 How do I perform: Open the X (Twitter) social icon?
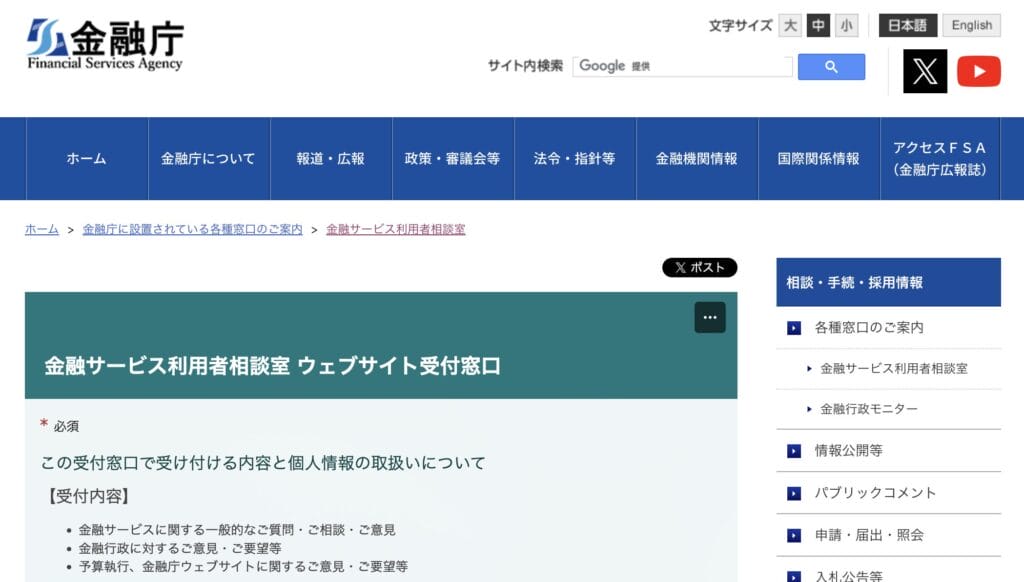[x=924, y=71]
